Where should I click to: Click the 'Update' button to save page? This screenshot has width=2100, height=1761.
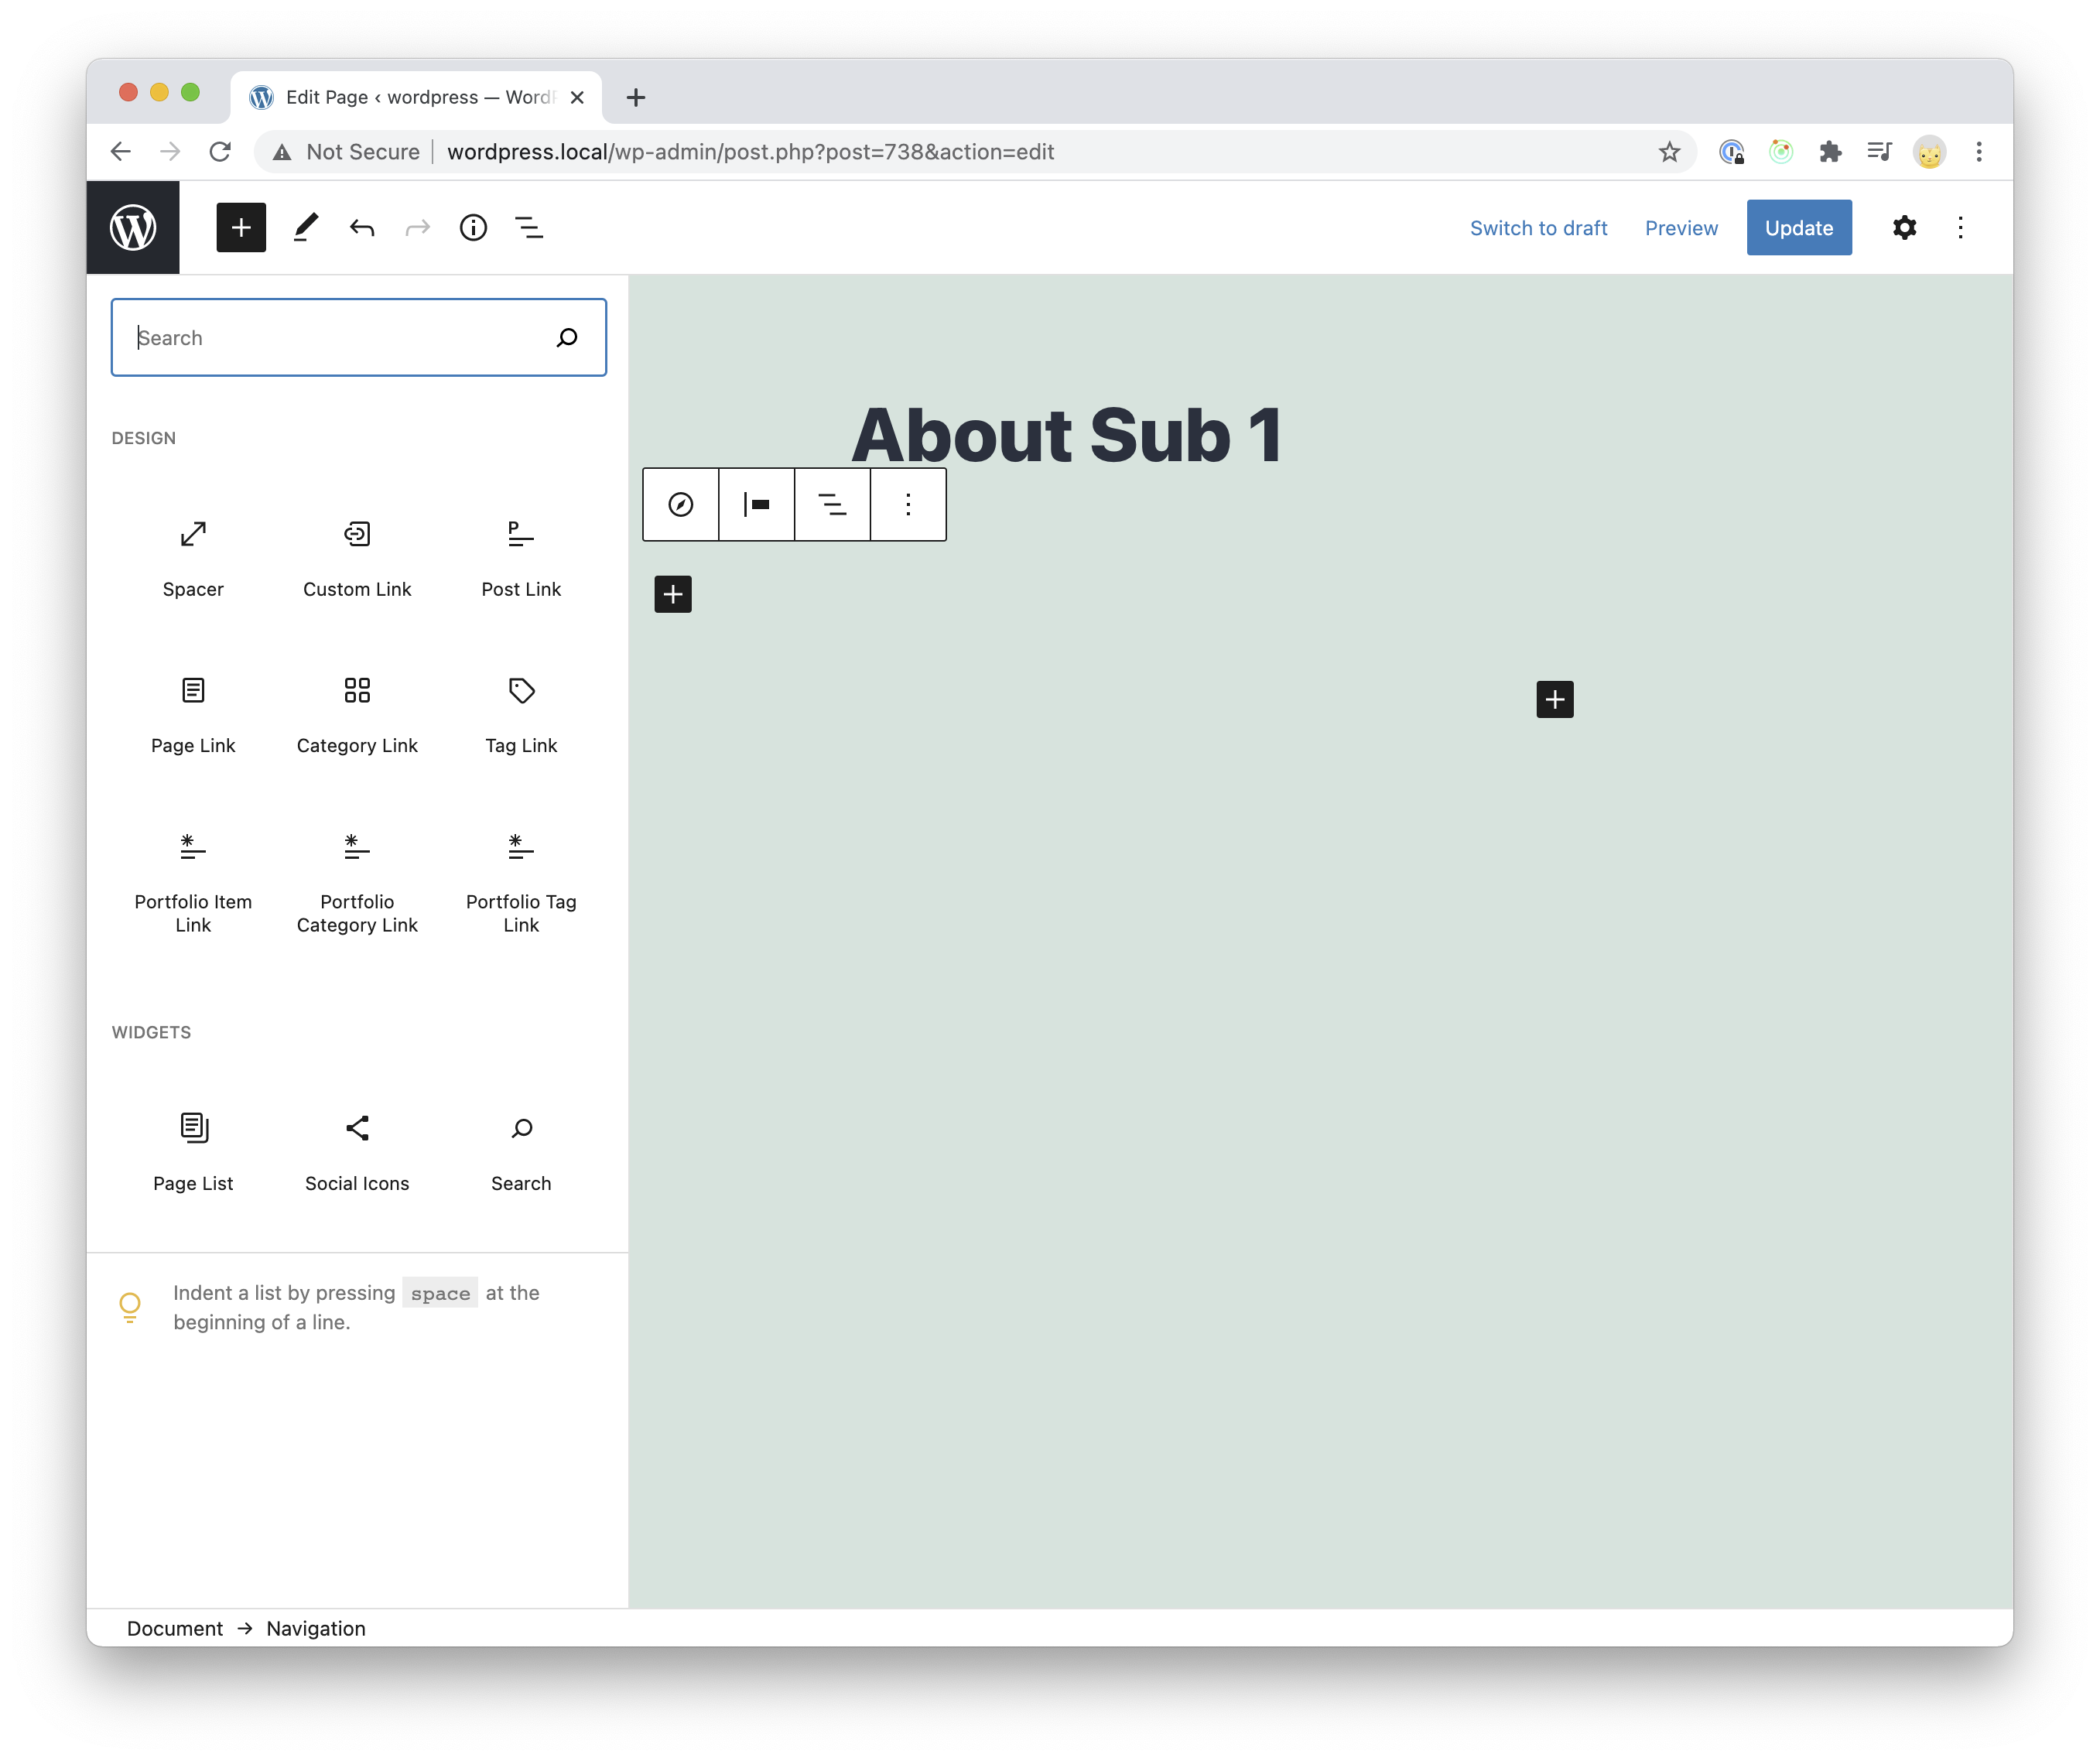tap(1797, 227)
